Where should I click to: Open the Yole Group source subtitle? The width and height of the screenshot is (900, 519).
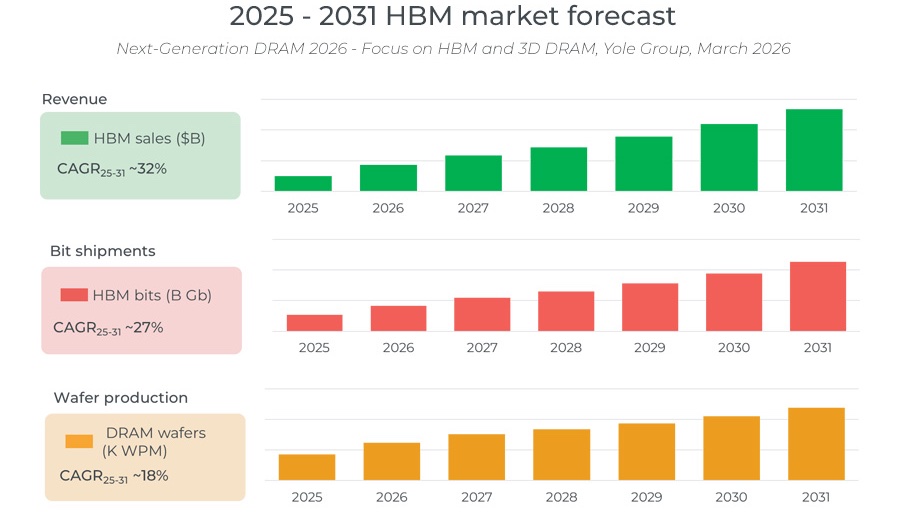pyautogui.click(x=452, y=49)
